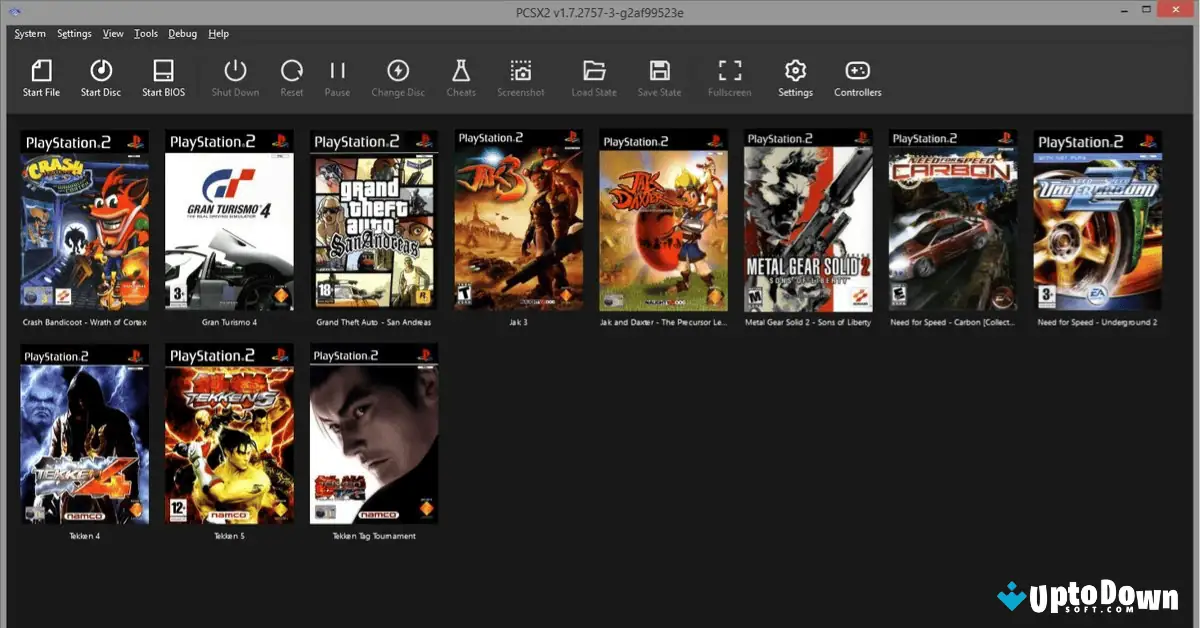
Task: Open Settings via the gear icon
Action: (795, 73)
